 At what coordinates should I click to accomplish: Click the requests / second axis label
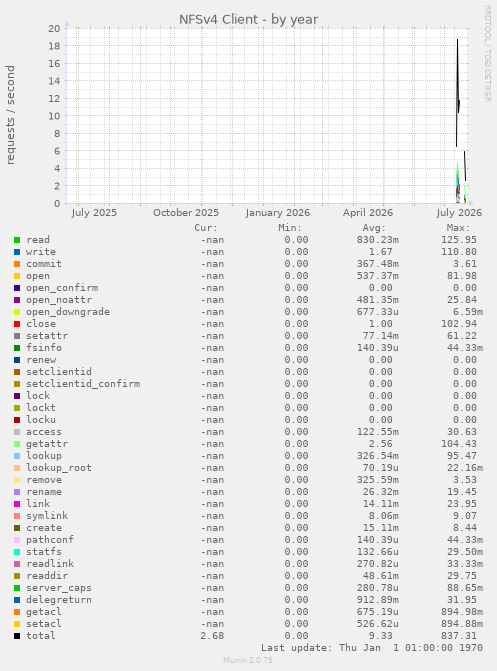coord(10,115)
